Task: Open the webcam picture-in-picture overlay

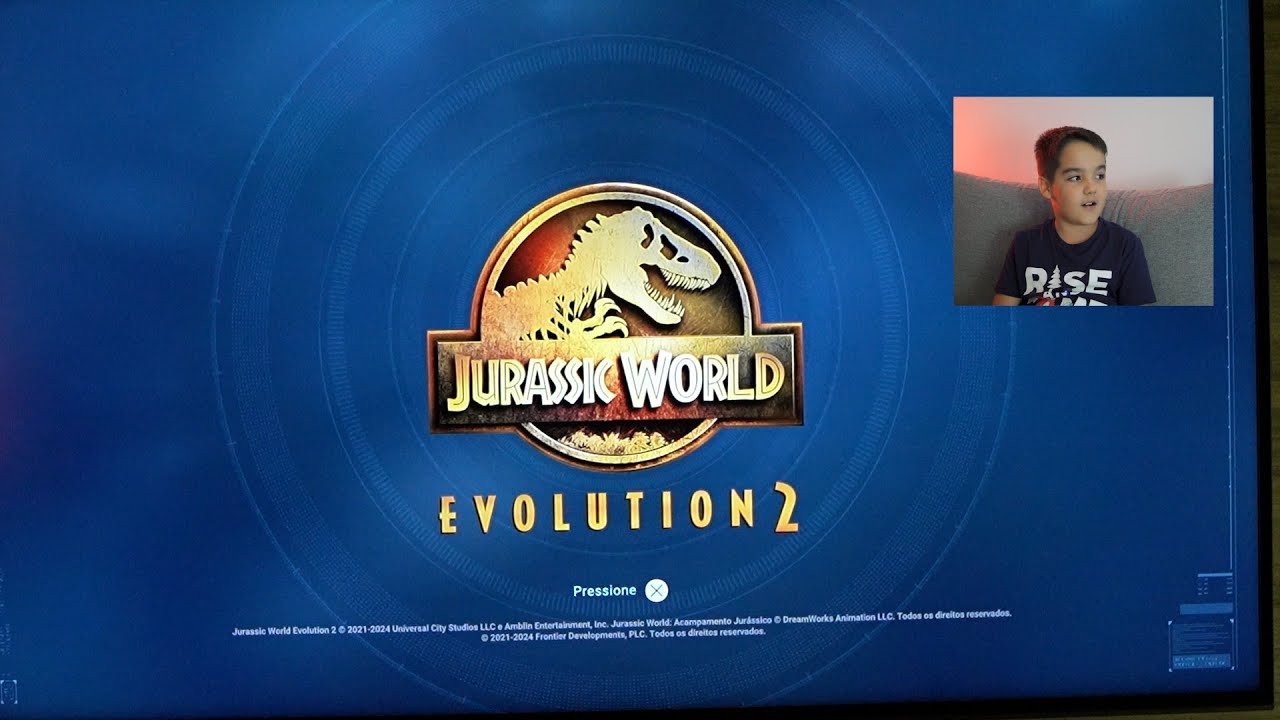Action: coord(1083,201)
